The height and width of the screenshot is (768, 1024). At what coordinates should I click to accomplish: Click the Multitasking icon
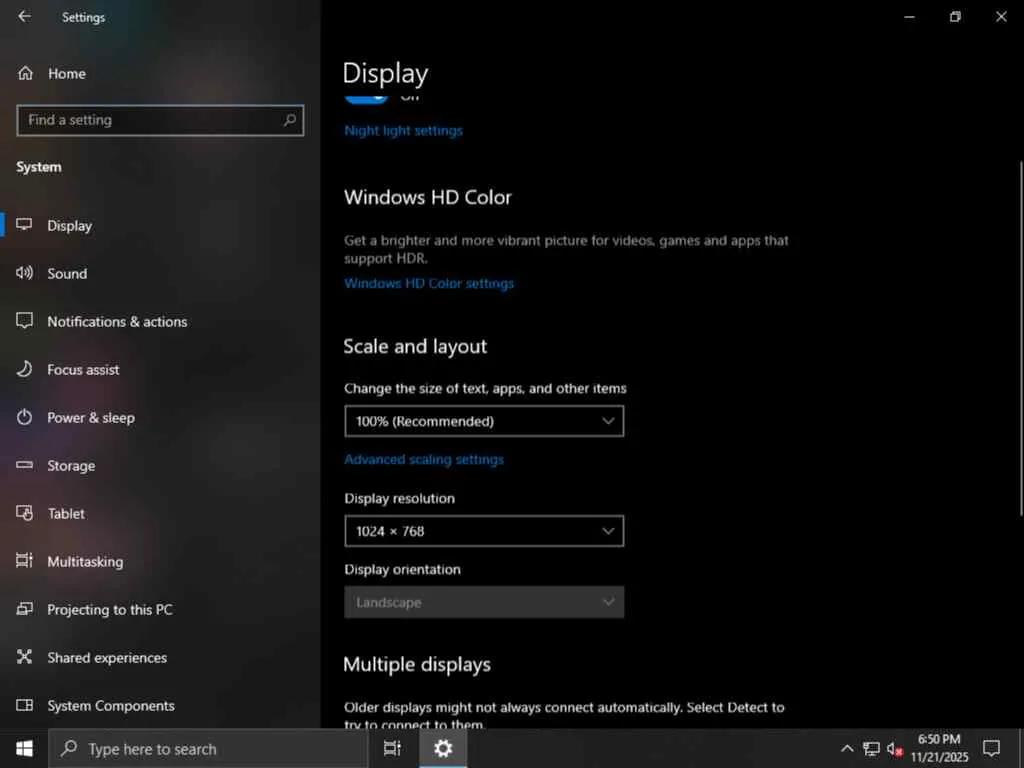(x=24, y=560)
